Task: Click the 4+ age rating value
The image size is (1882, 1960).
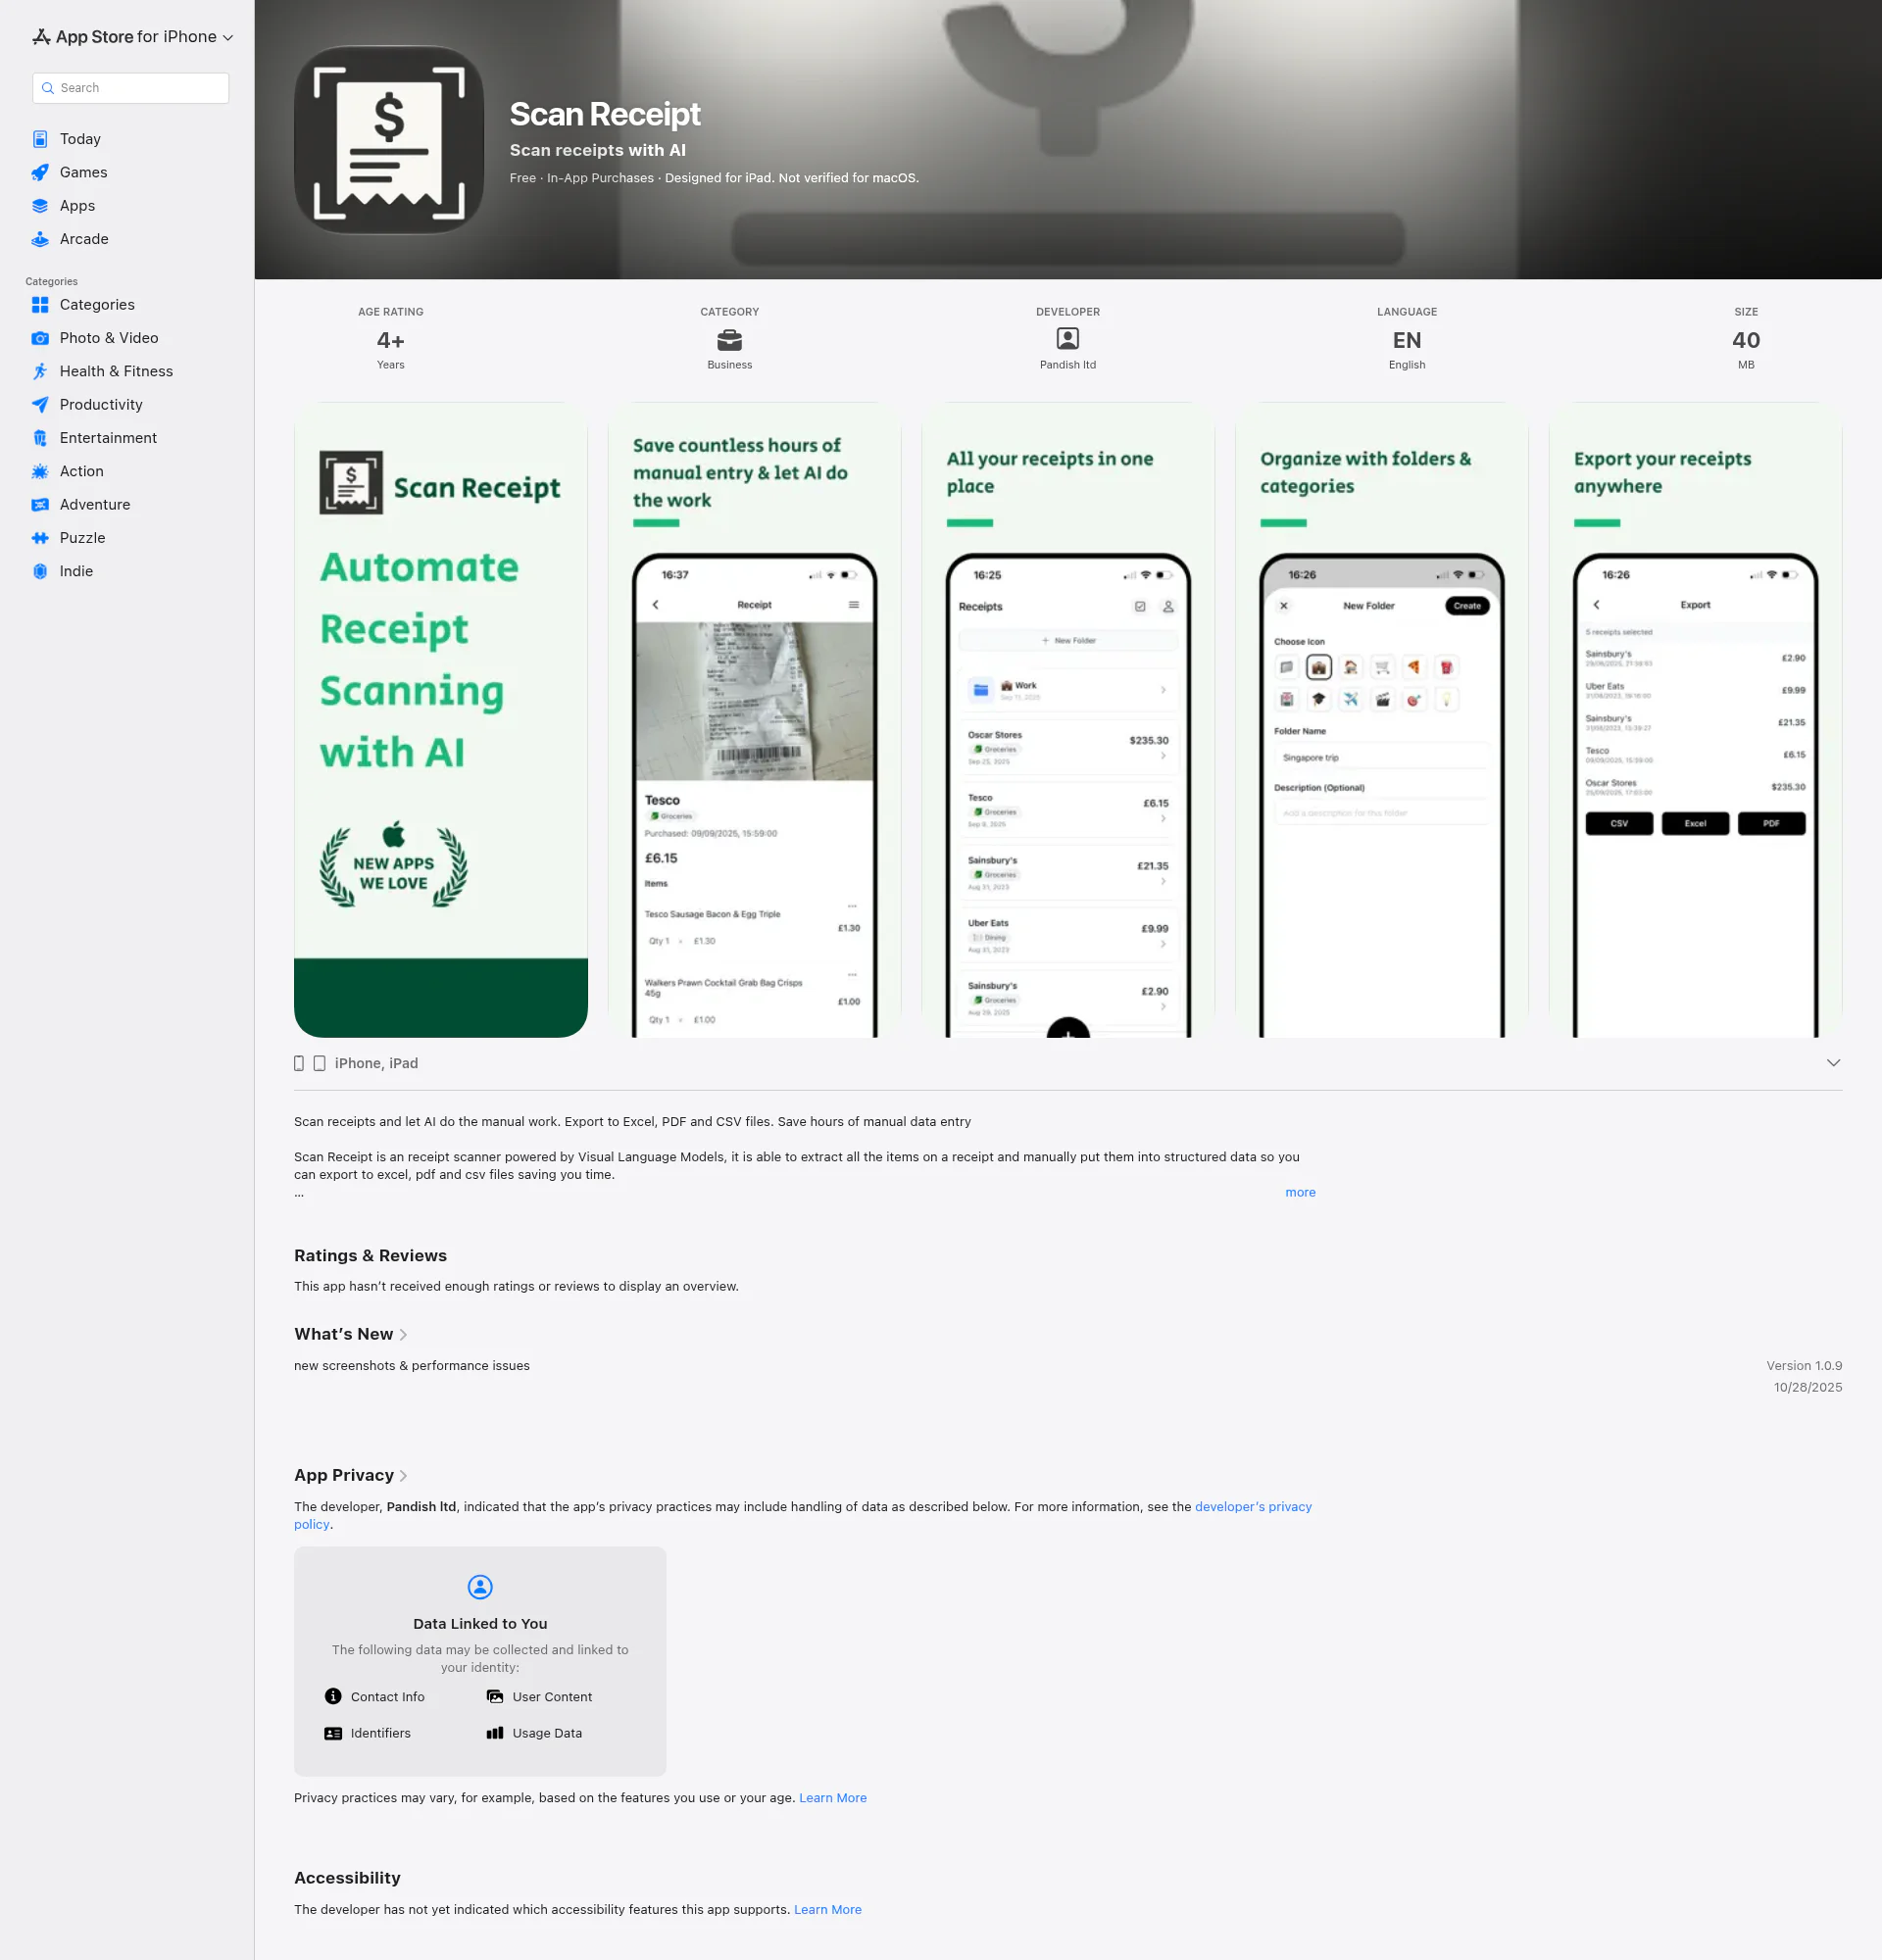Action: tap(391, 341)
